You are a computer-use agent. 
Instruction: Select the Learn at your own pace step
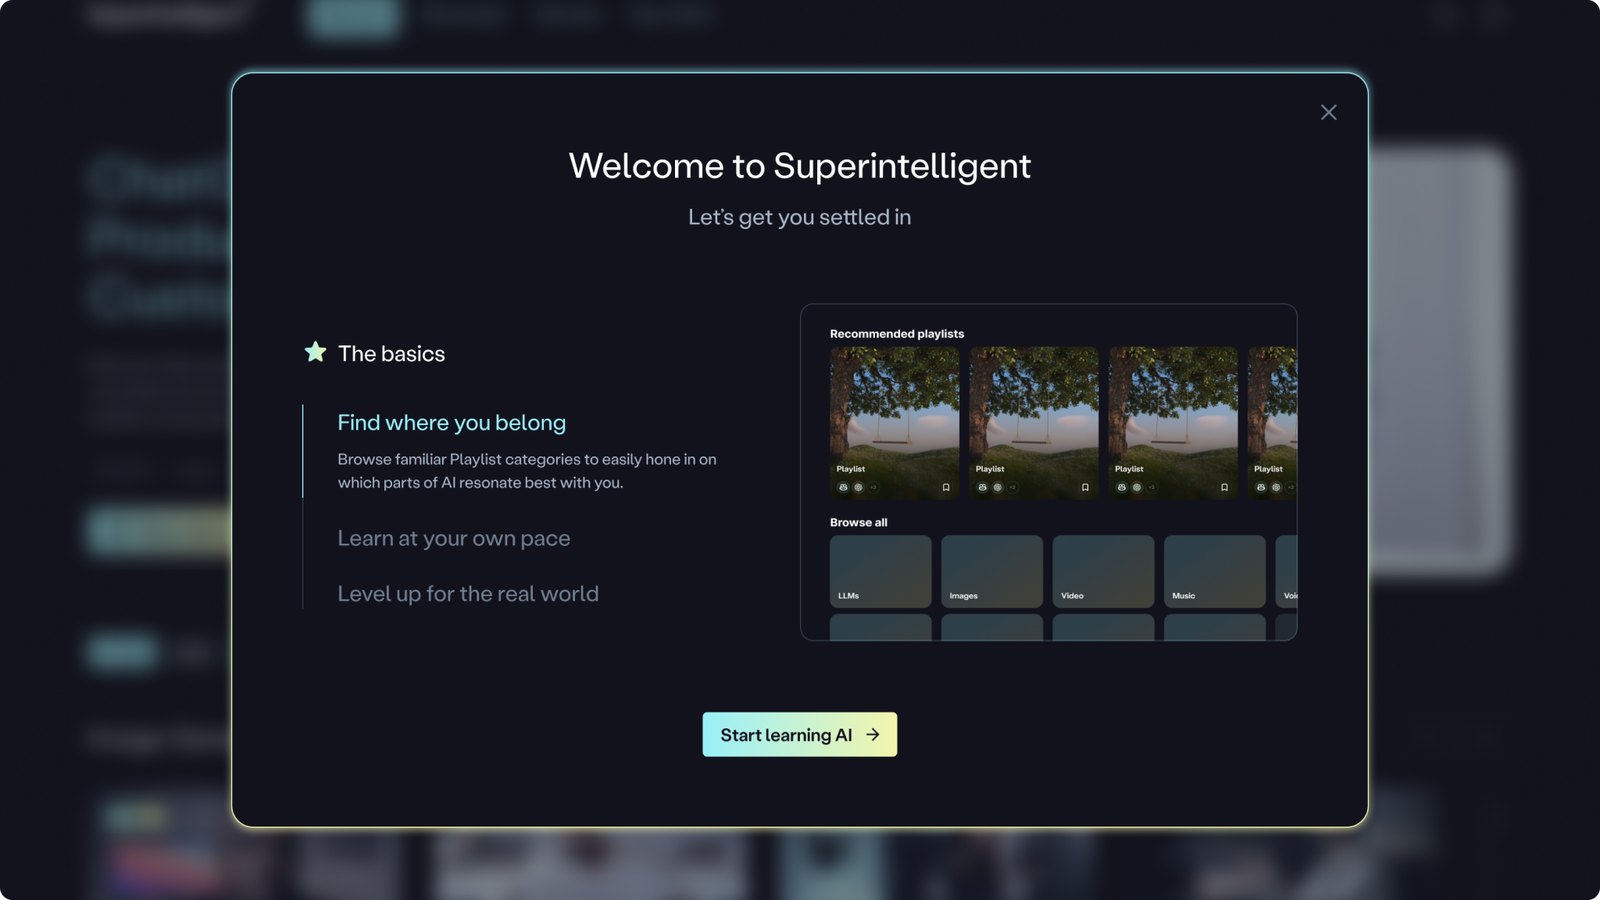click(x=453, y=538)
